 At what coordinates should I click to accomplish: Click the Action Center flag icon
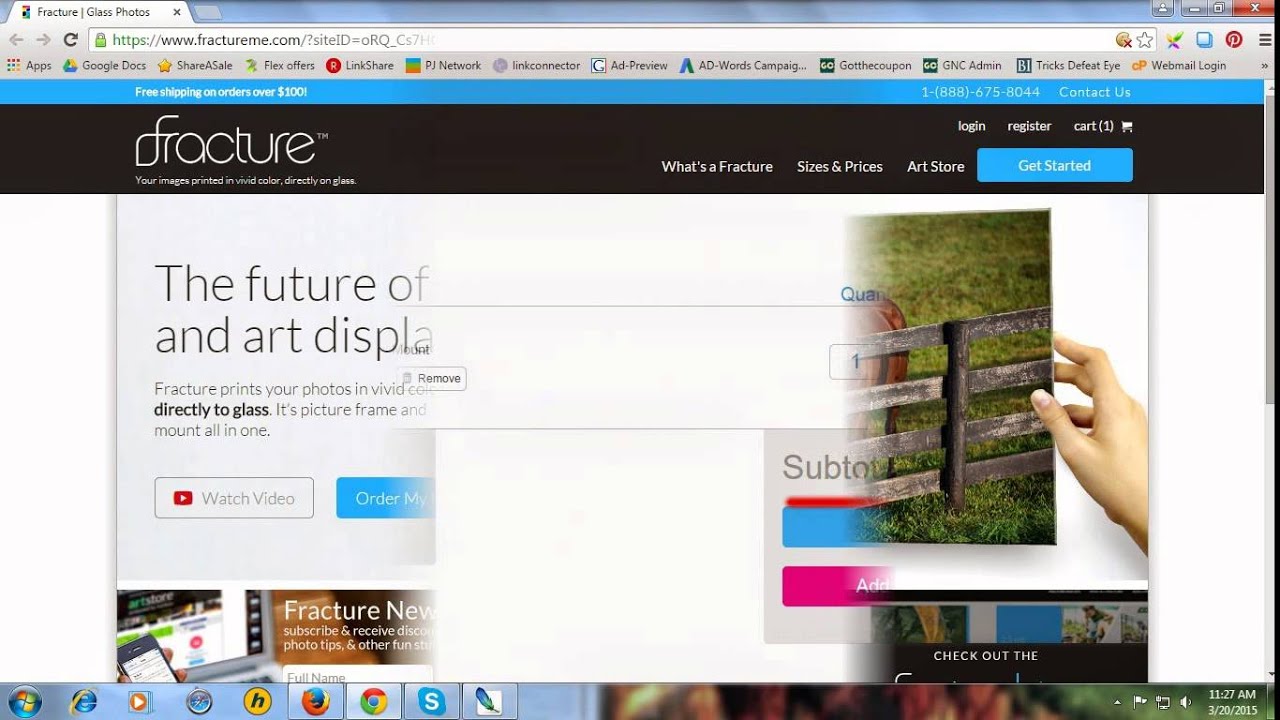(1140, 702)
